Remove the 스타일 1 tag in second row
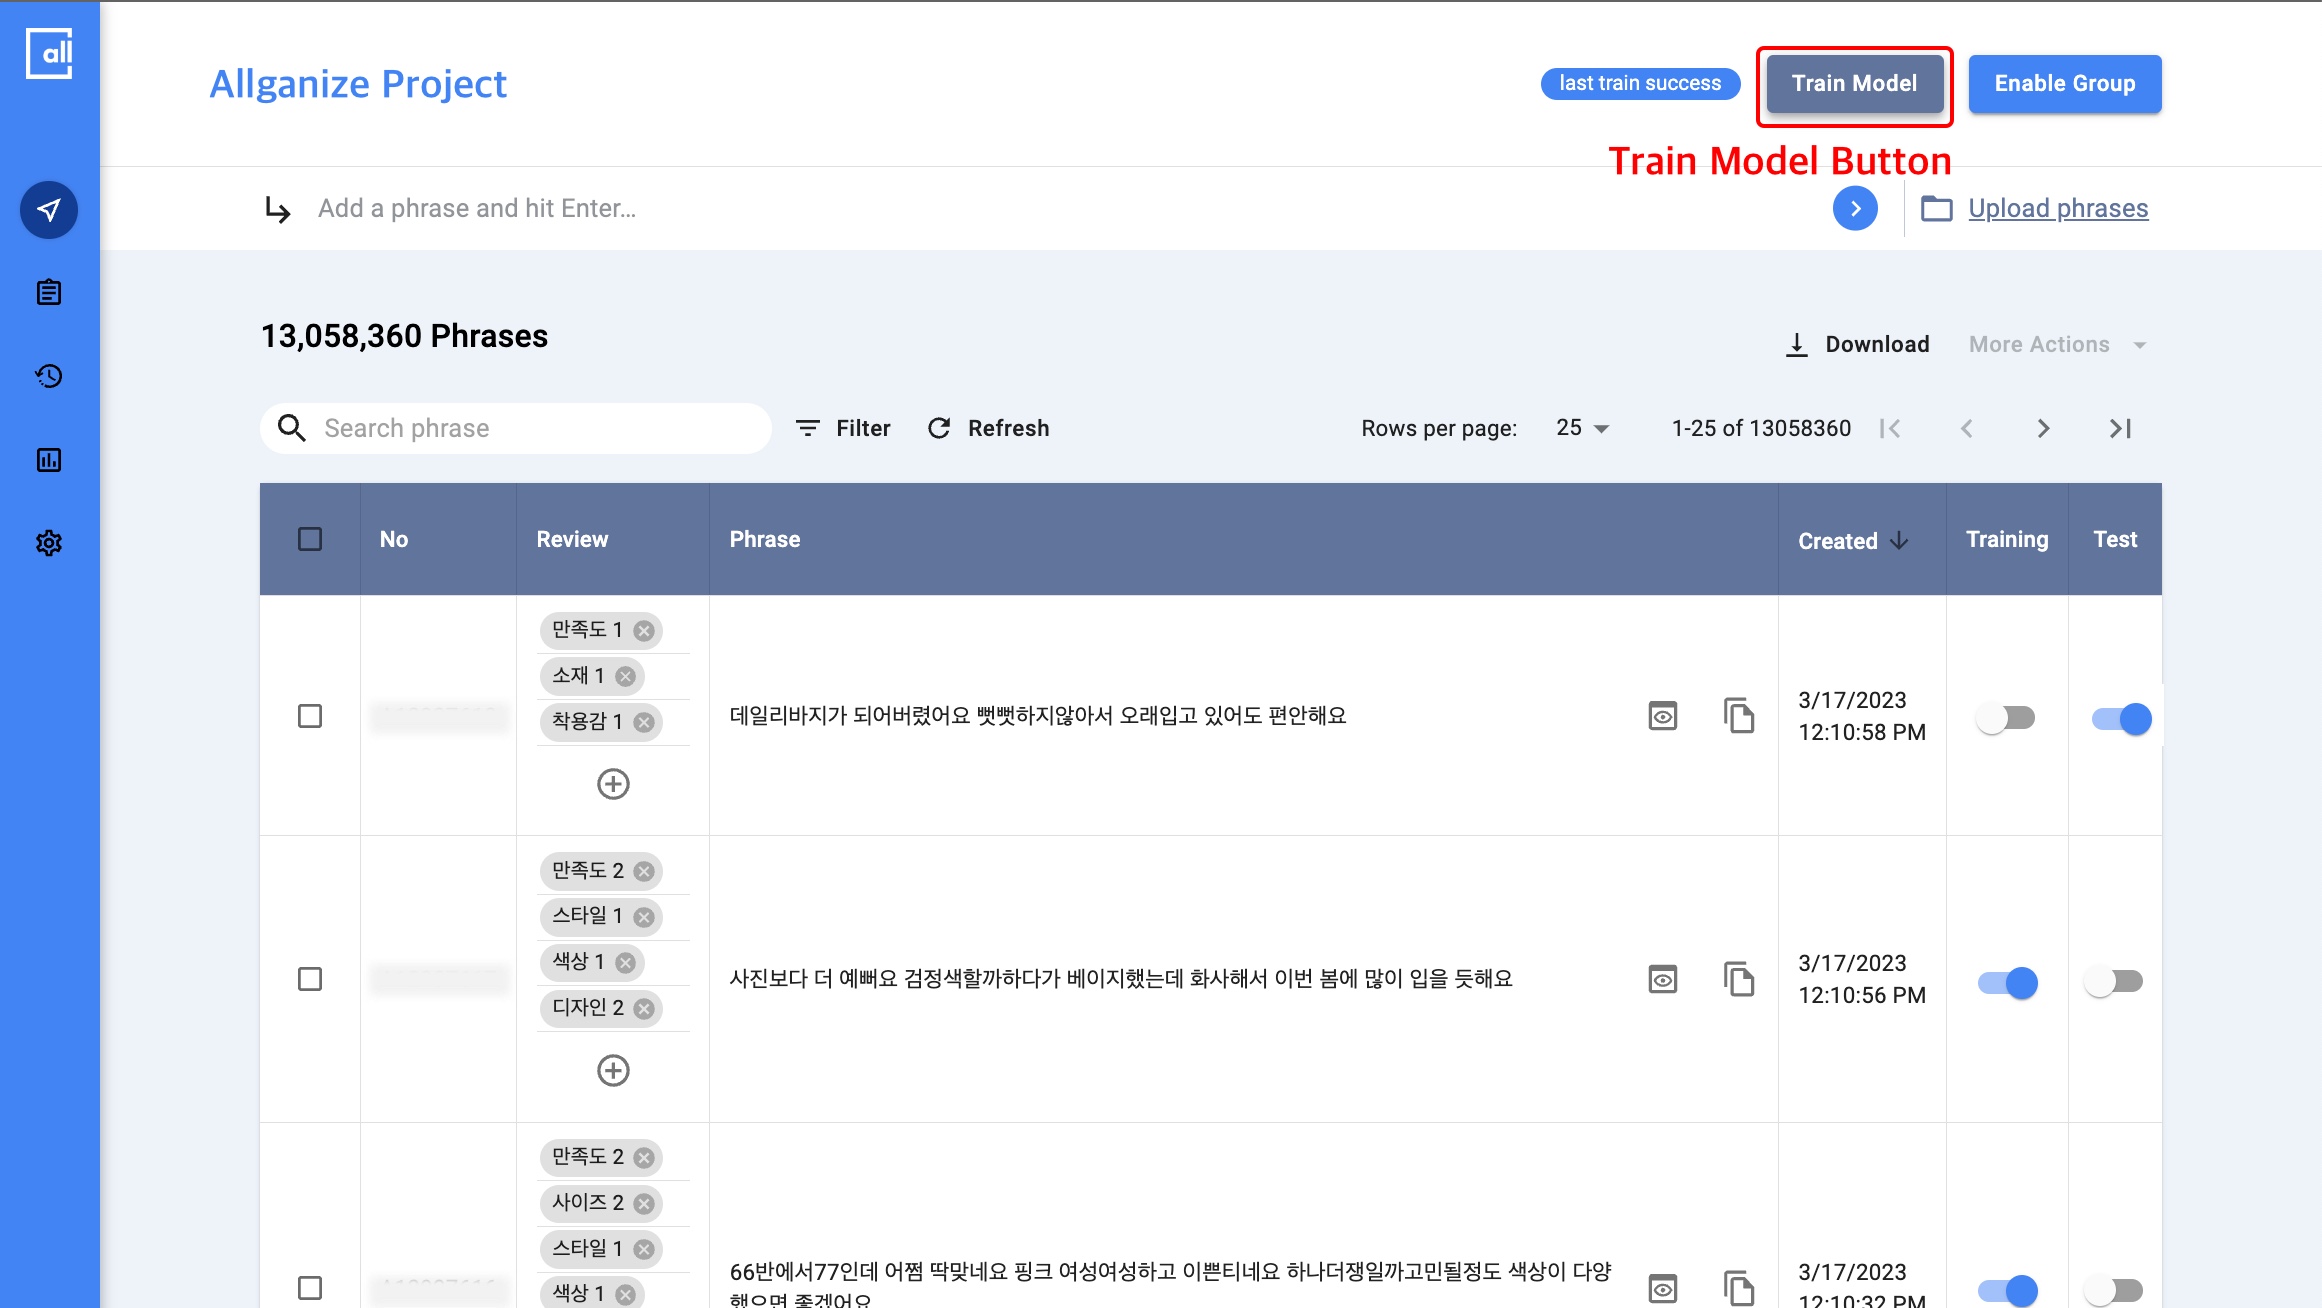Screen dimensions: 2322x1308 coord(644,917)
